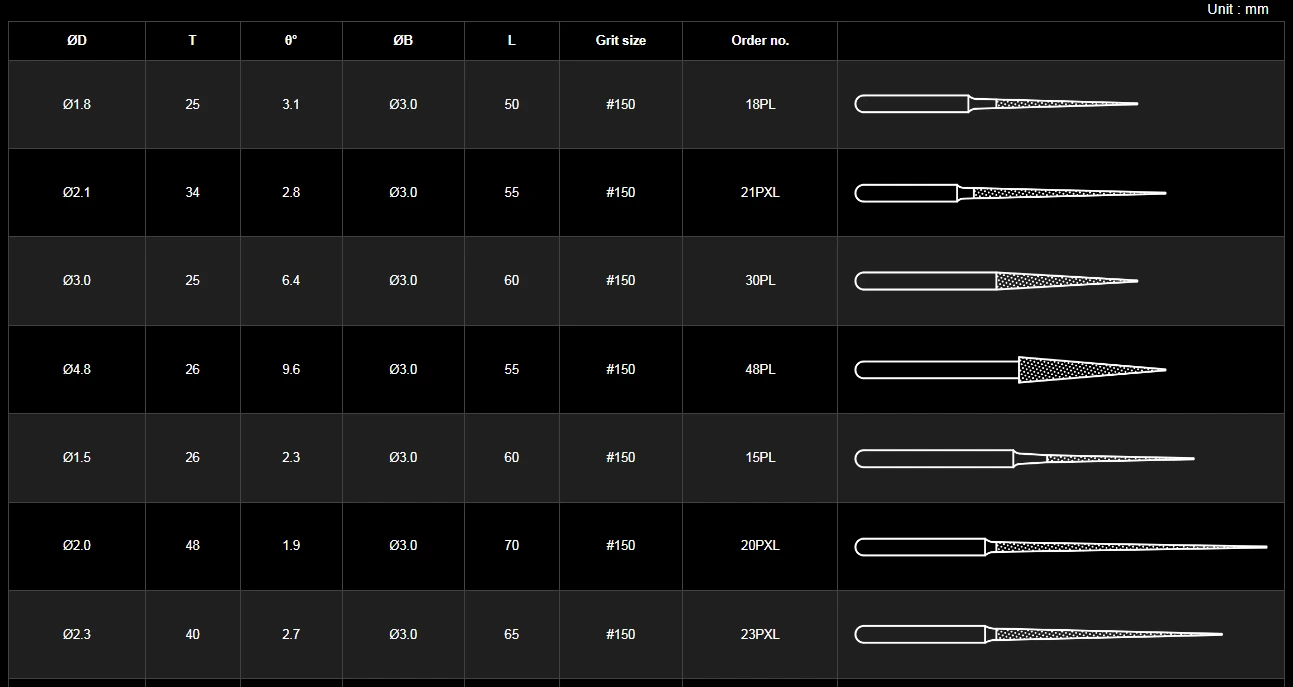Image resolution: width=1293 pixels, height=687 pixels.
Task: Select the ØD column header
Action: click(x=77, y=41)
